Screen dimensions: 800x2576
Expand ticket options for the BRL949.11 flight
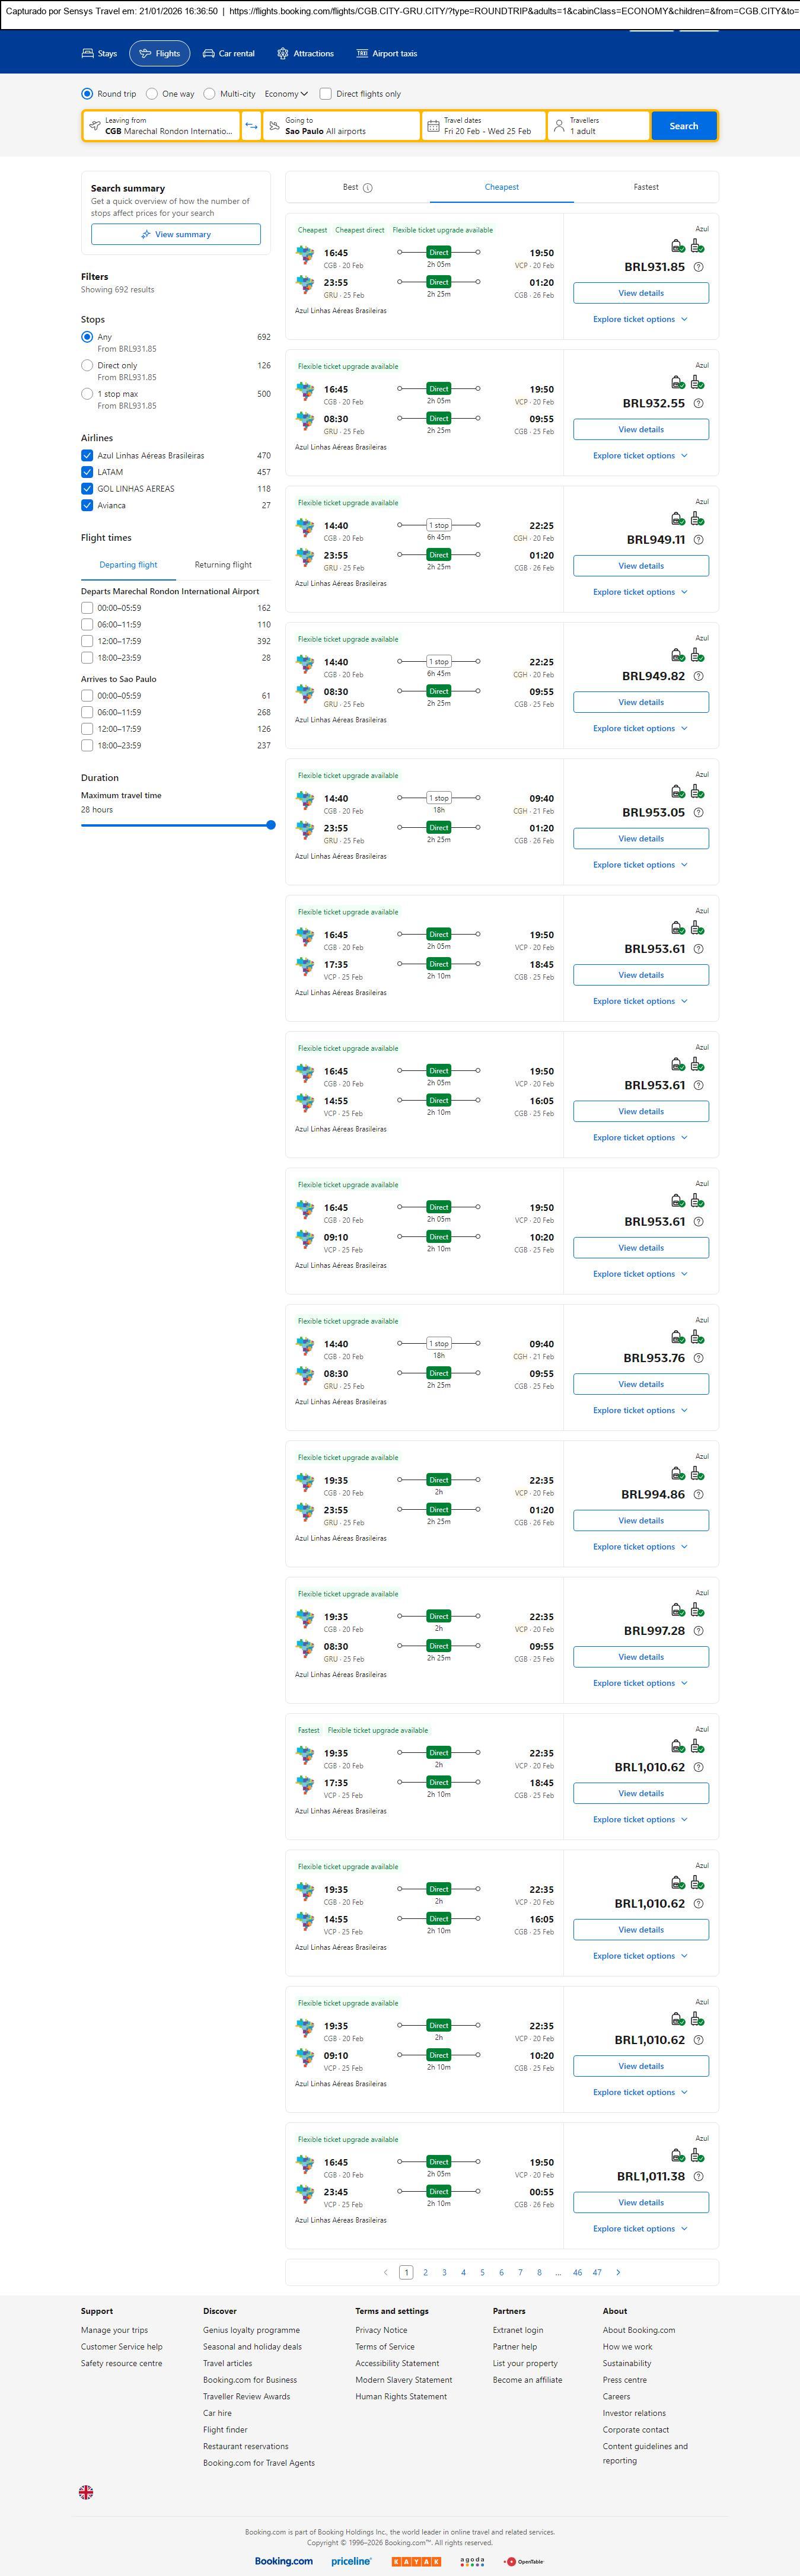(x=640, y=592)
